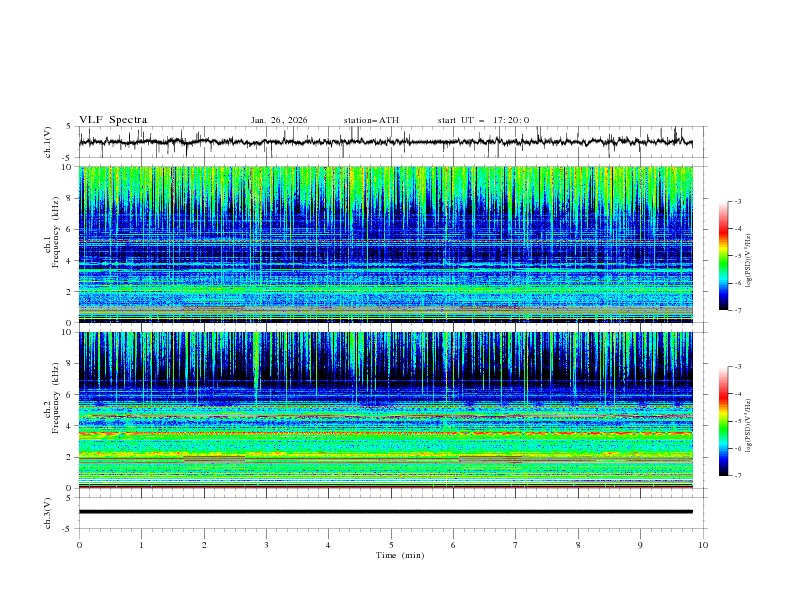Screen dimensions: 792x612
Task: Click the ch.1 spectrogram panel
Action: [386, 244]
